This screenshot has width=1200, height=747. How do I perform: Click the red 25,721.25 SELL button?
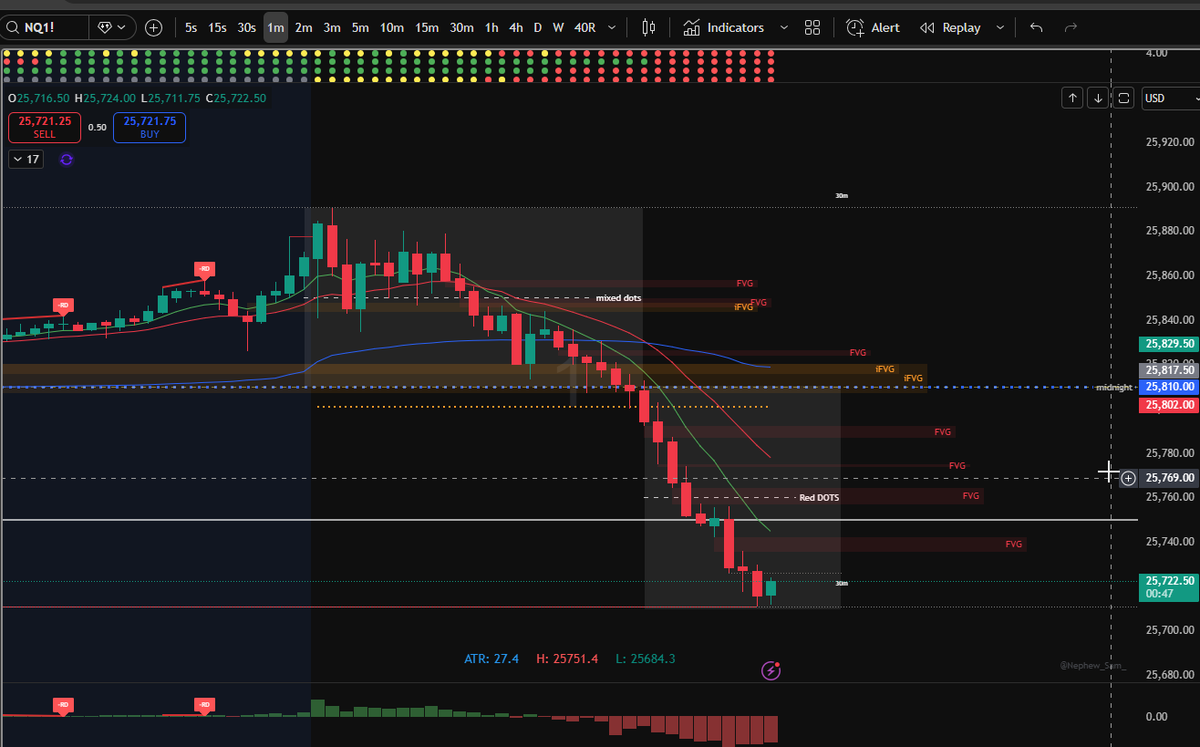(x=44, y=127)
